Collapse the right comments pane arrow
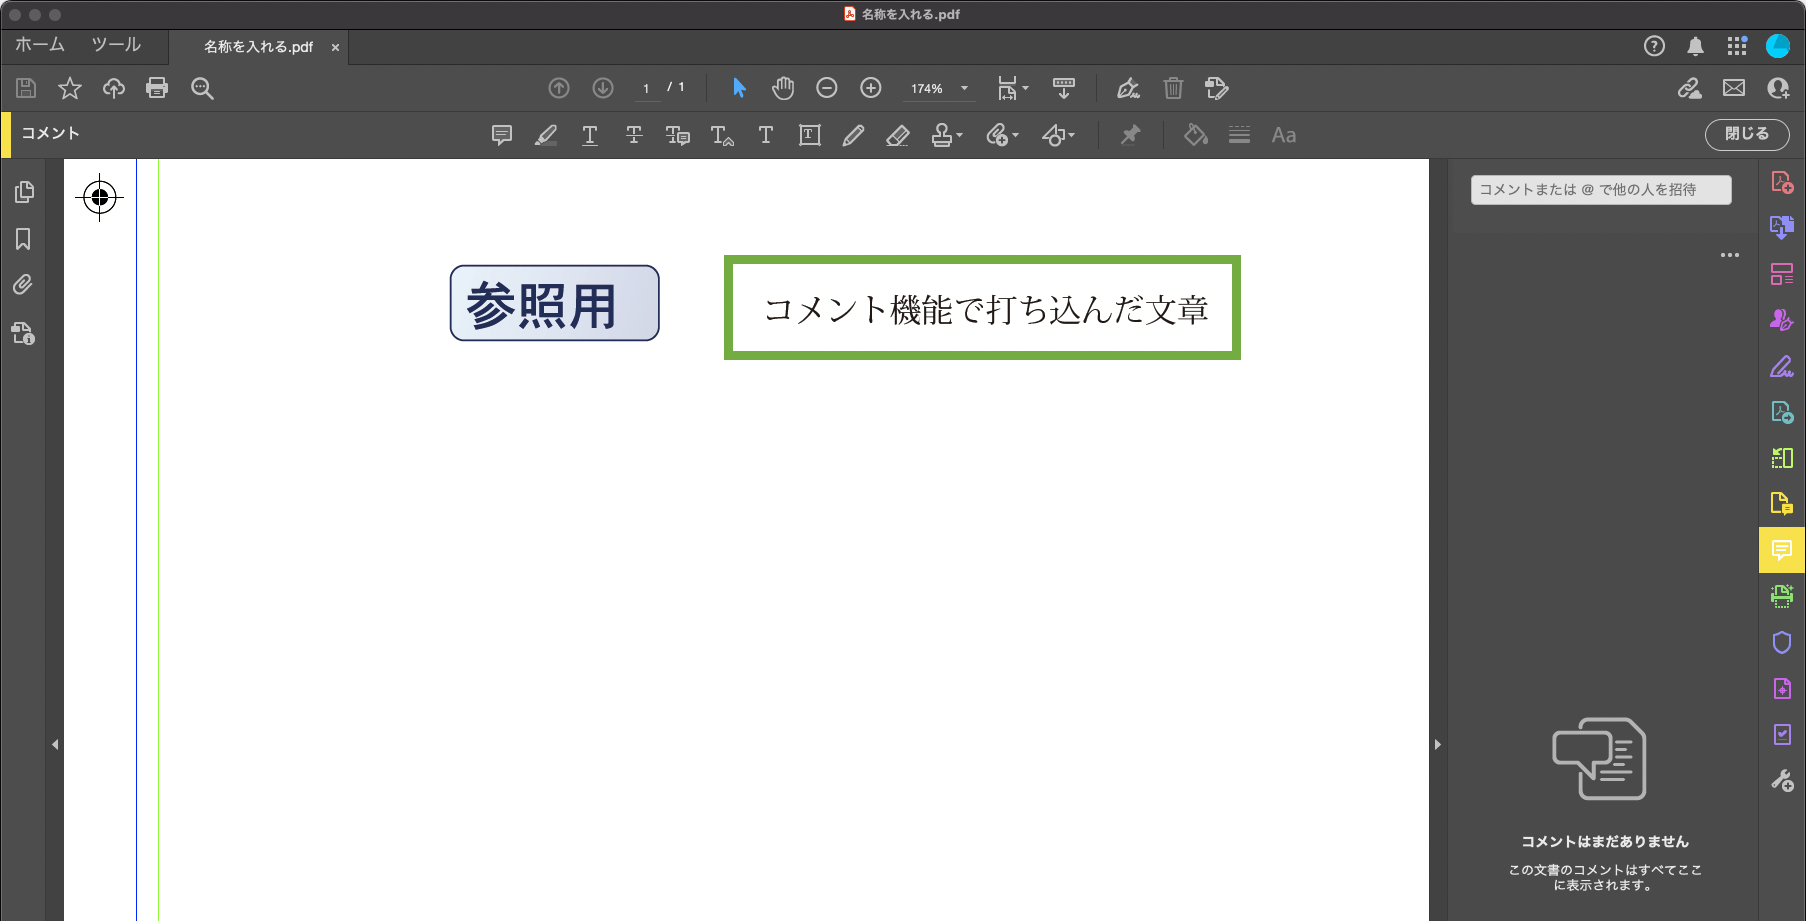This screenshot has width=1806, height=921. 1438,744
